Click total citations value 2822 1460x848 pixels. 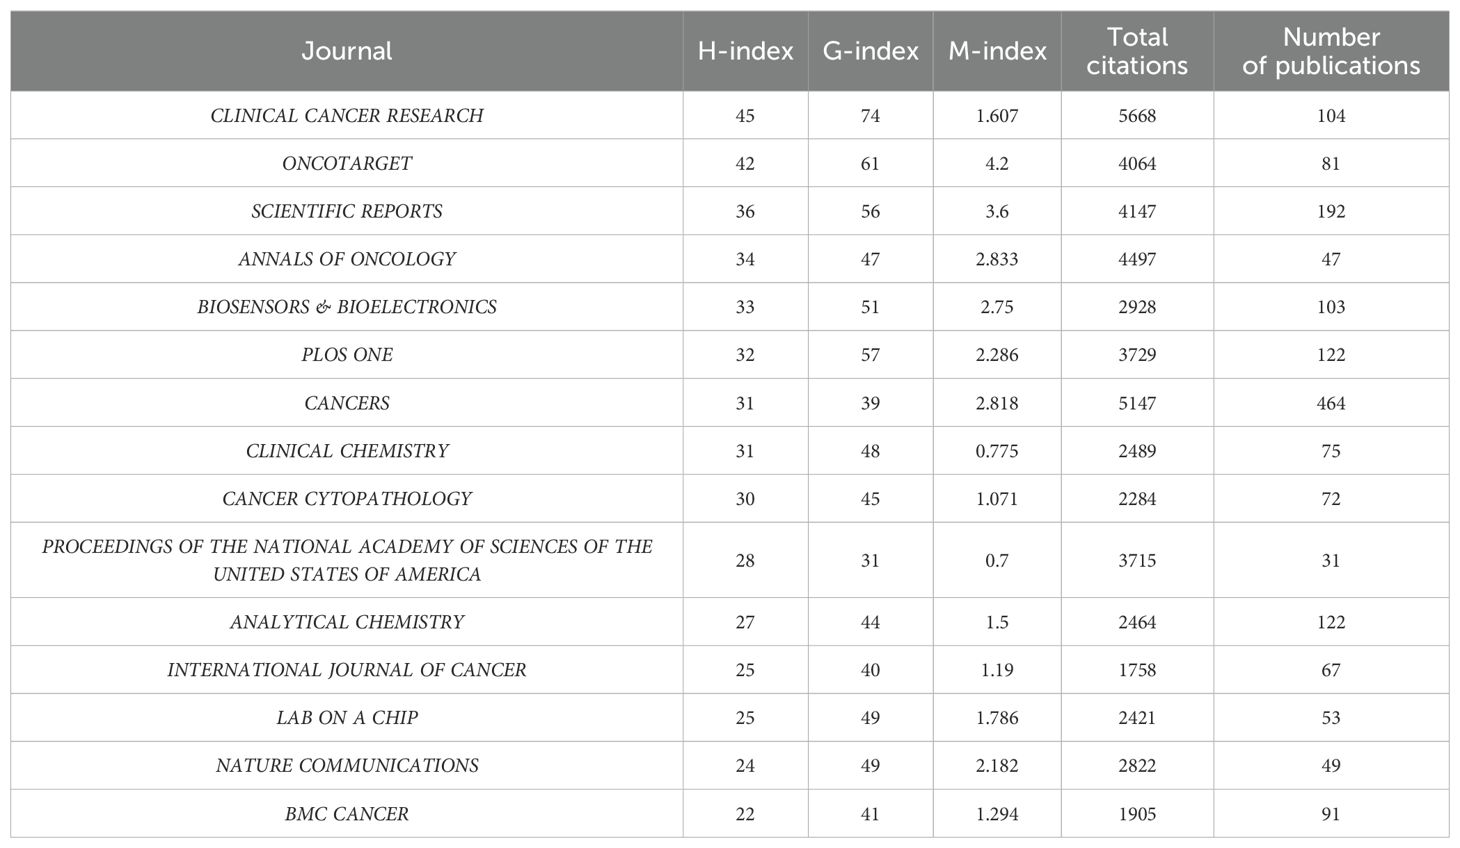(x=1137, y=767)
